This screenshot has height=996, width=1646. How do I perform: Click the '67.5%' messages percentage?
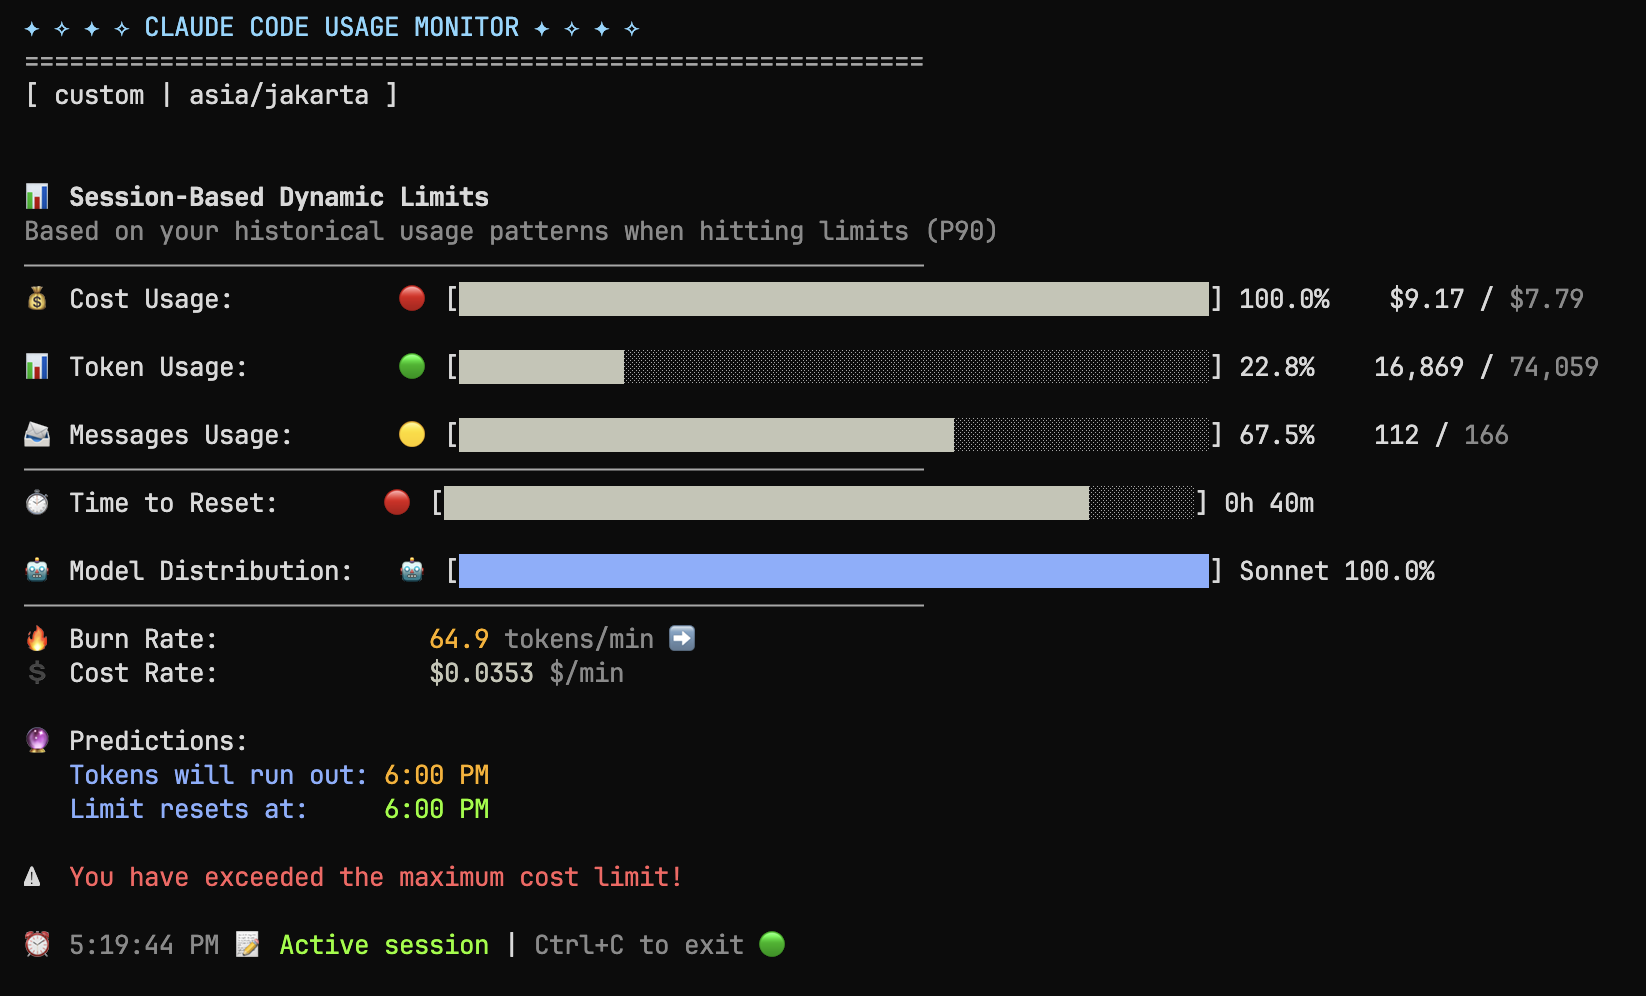[x=1277, y=435]
